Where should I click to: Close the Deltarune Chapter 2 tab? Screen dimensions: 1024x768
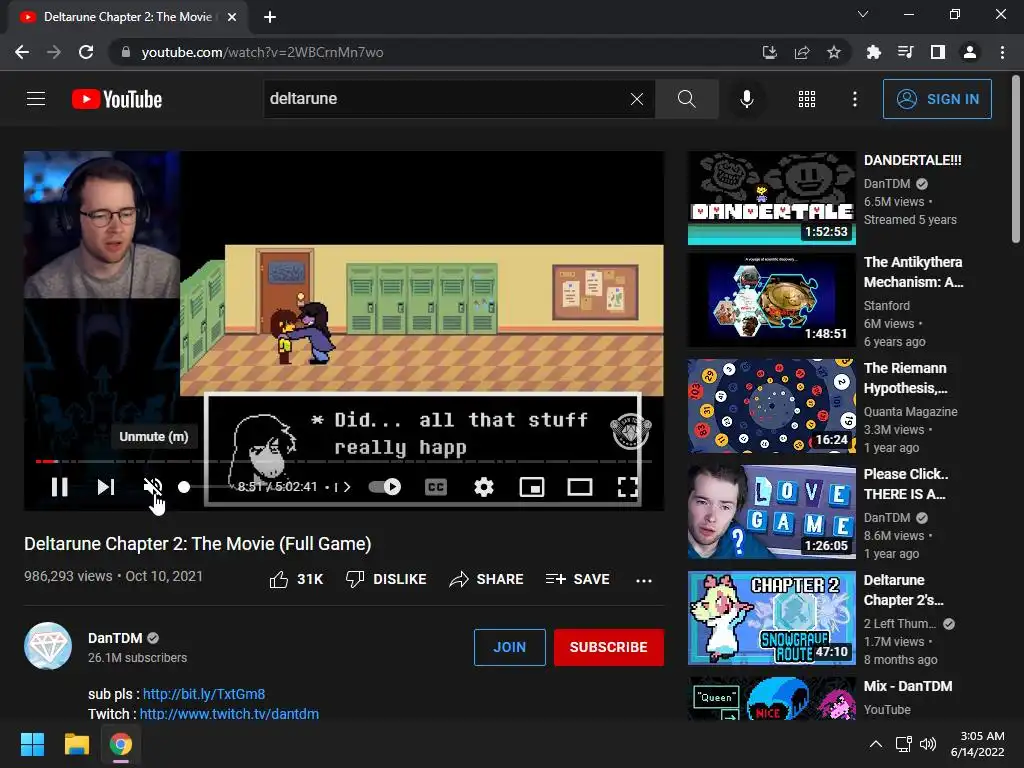point(232,17)
